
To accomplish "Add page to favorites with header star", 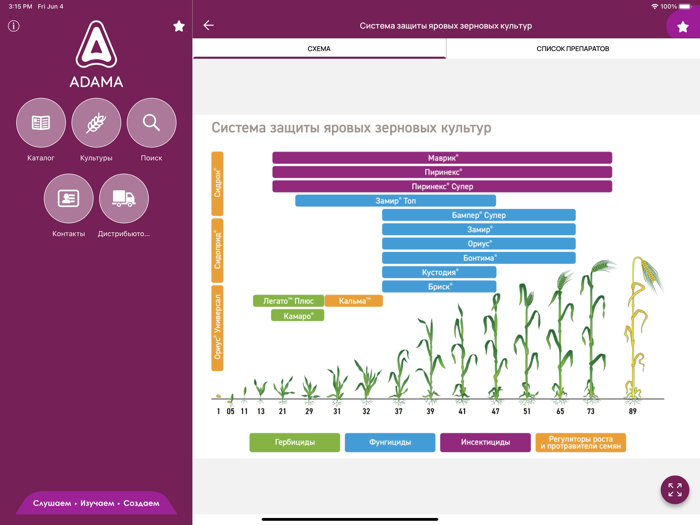I will coord(683,27).
